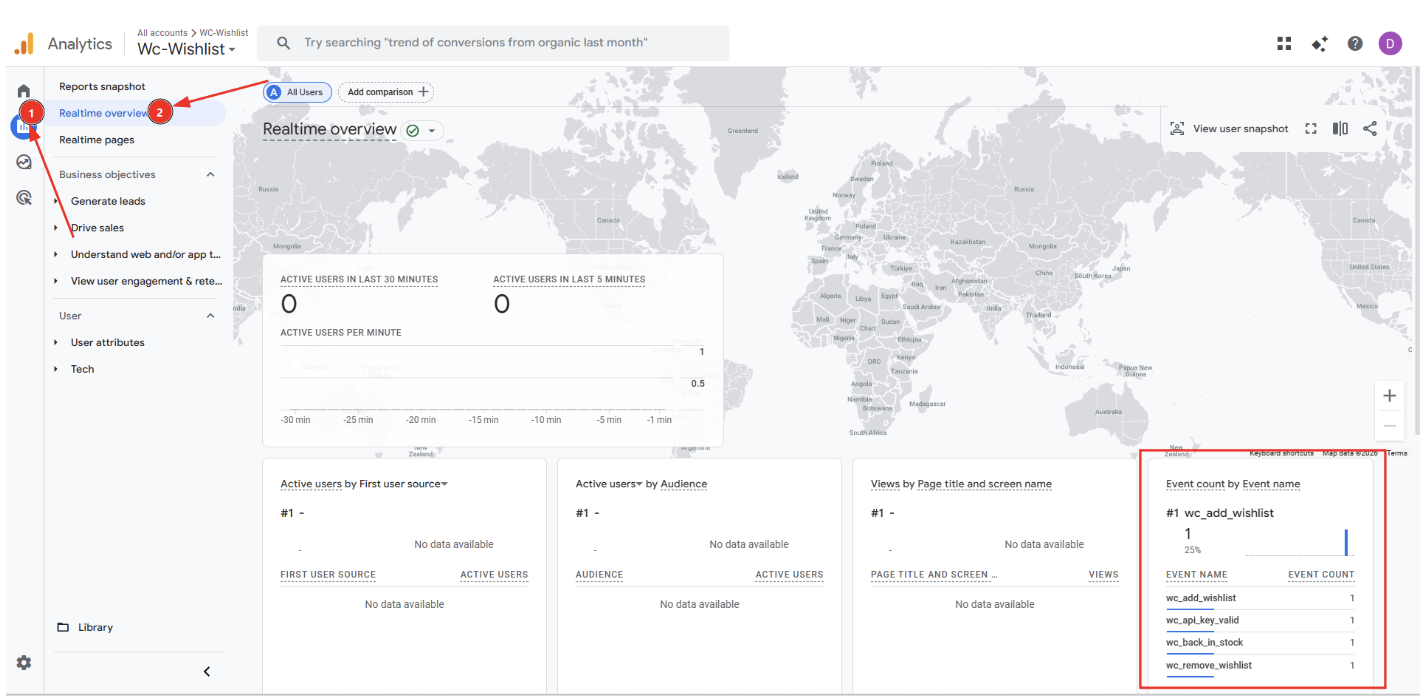Zoom in on the map
Image resolution: width=1420 pixels, height=696 pixels.
point(1389,396)
